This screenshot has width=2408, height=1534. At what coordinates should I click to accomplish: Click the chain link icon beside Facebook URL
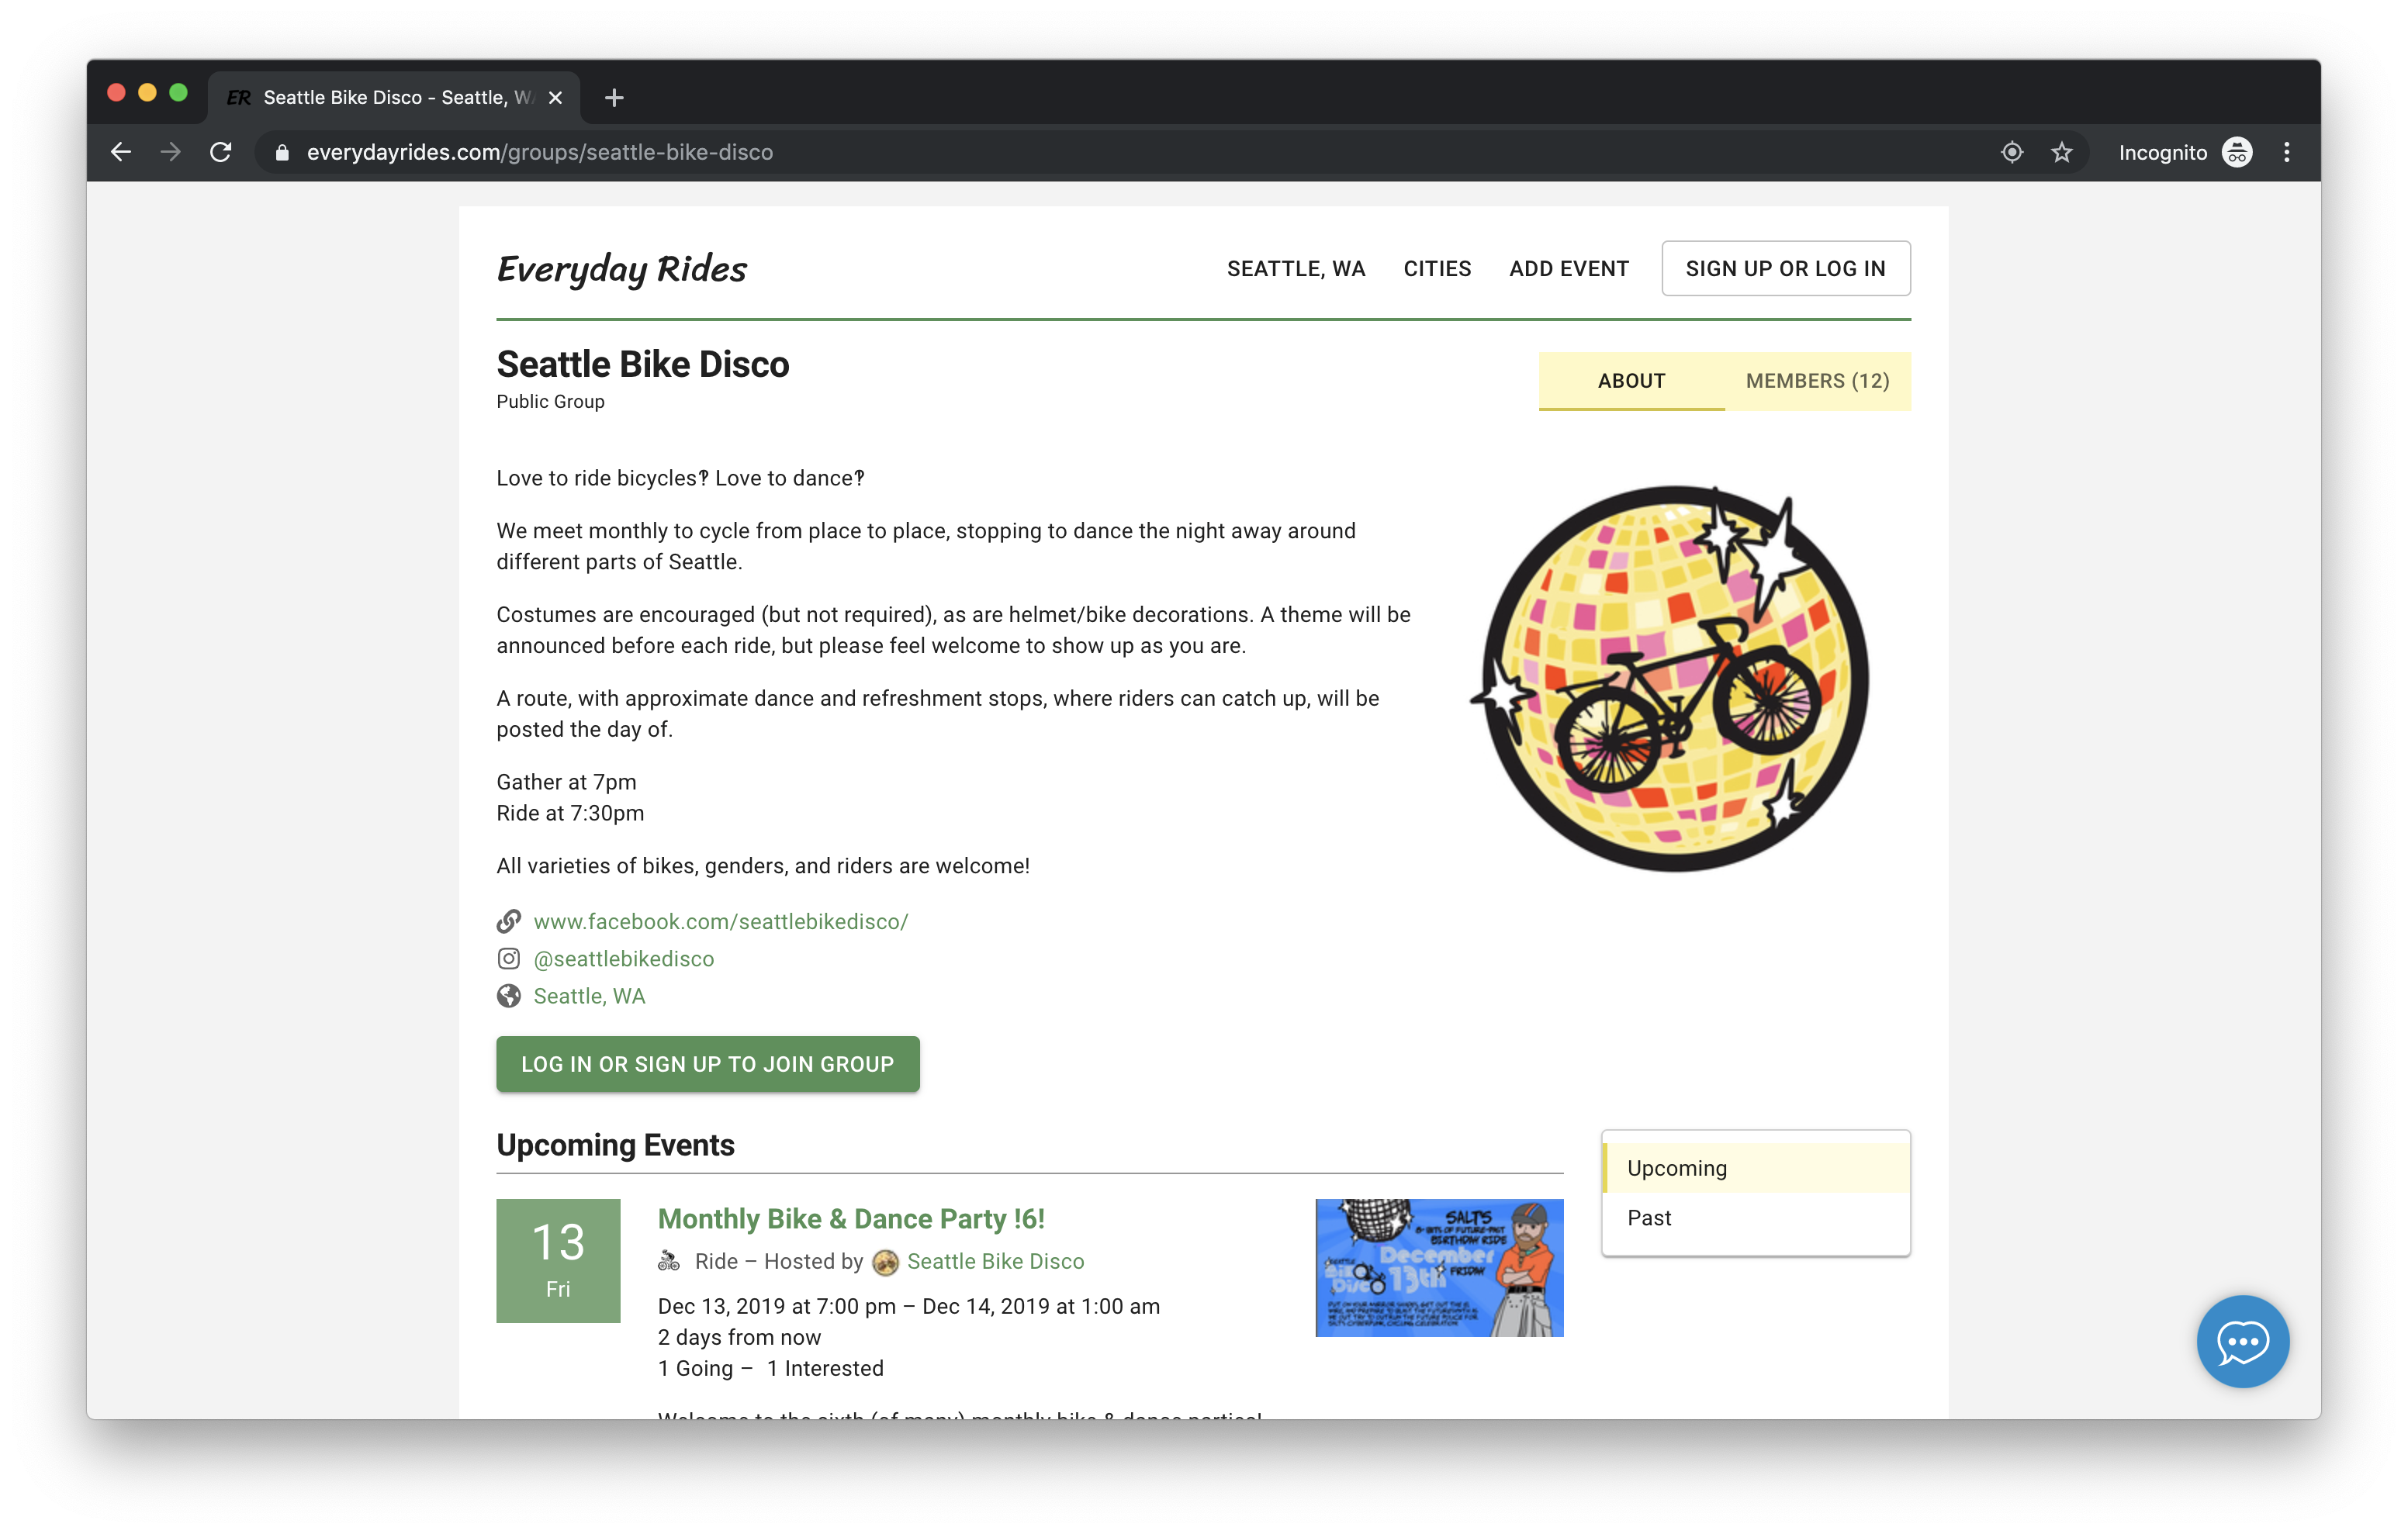509,921
